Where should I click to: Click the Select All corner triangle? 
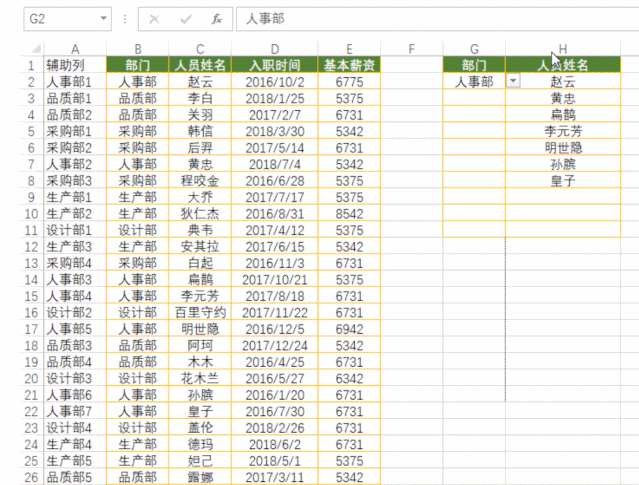tap(36, 49)
